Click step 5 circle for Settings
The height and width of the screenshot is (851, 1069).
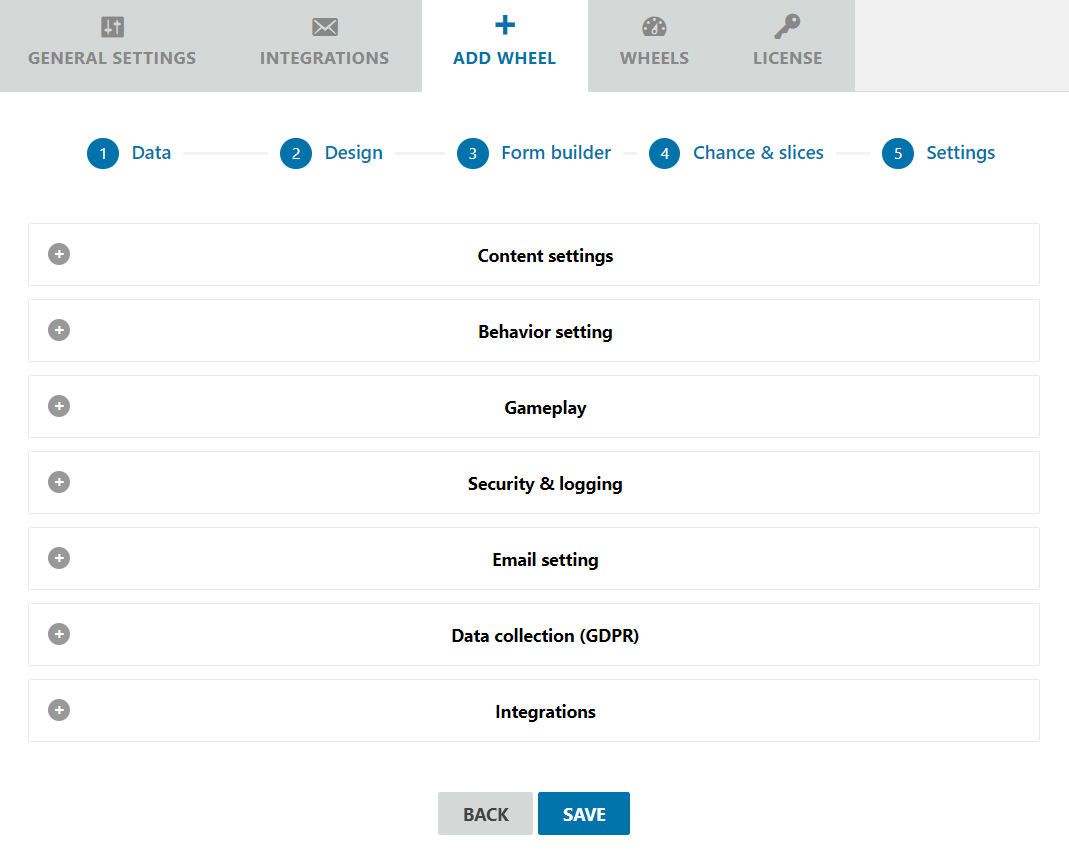pos(898,153)
